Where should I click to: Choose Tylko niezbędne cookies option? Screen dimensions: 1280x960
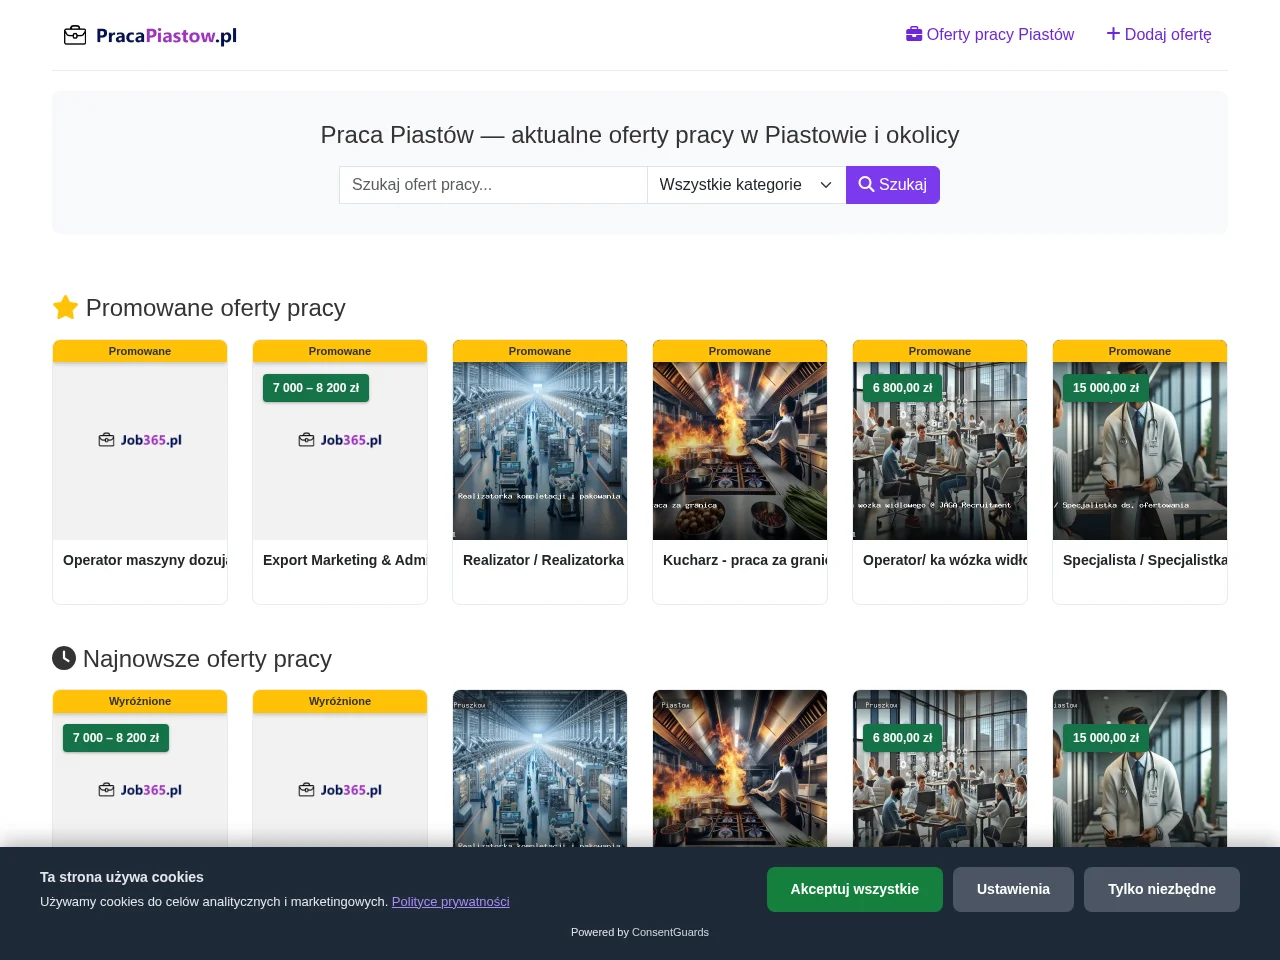(x=1162, y=889)
